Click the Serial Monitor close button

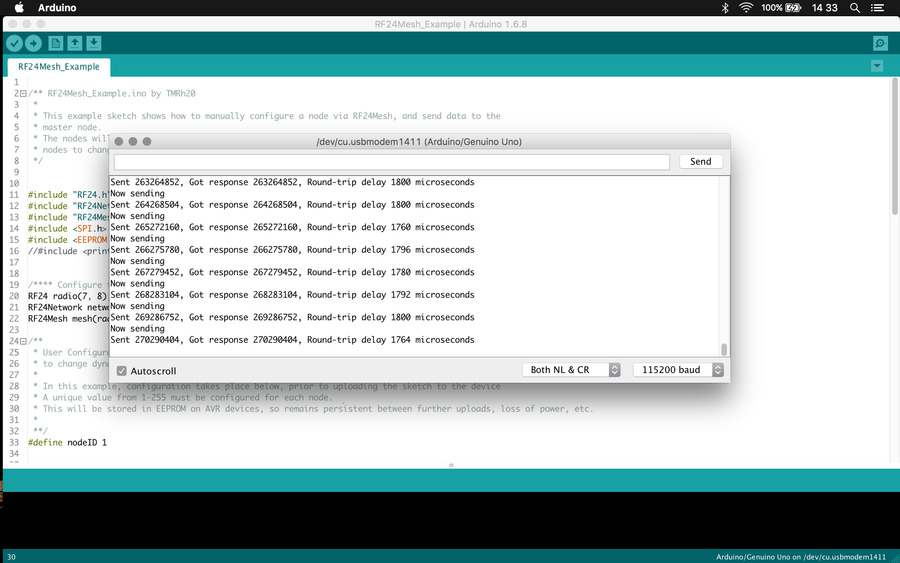click(x=119, y=141)
